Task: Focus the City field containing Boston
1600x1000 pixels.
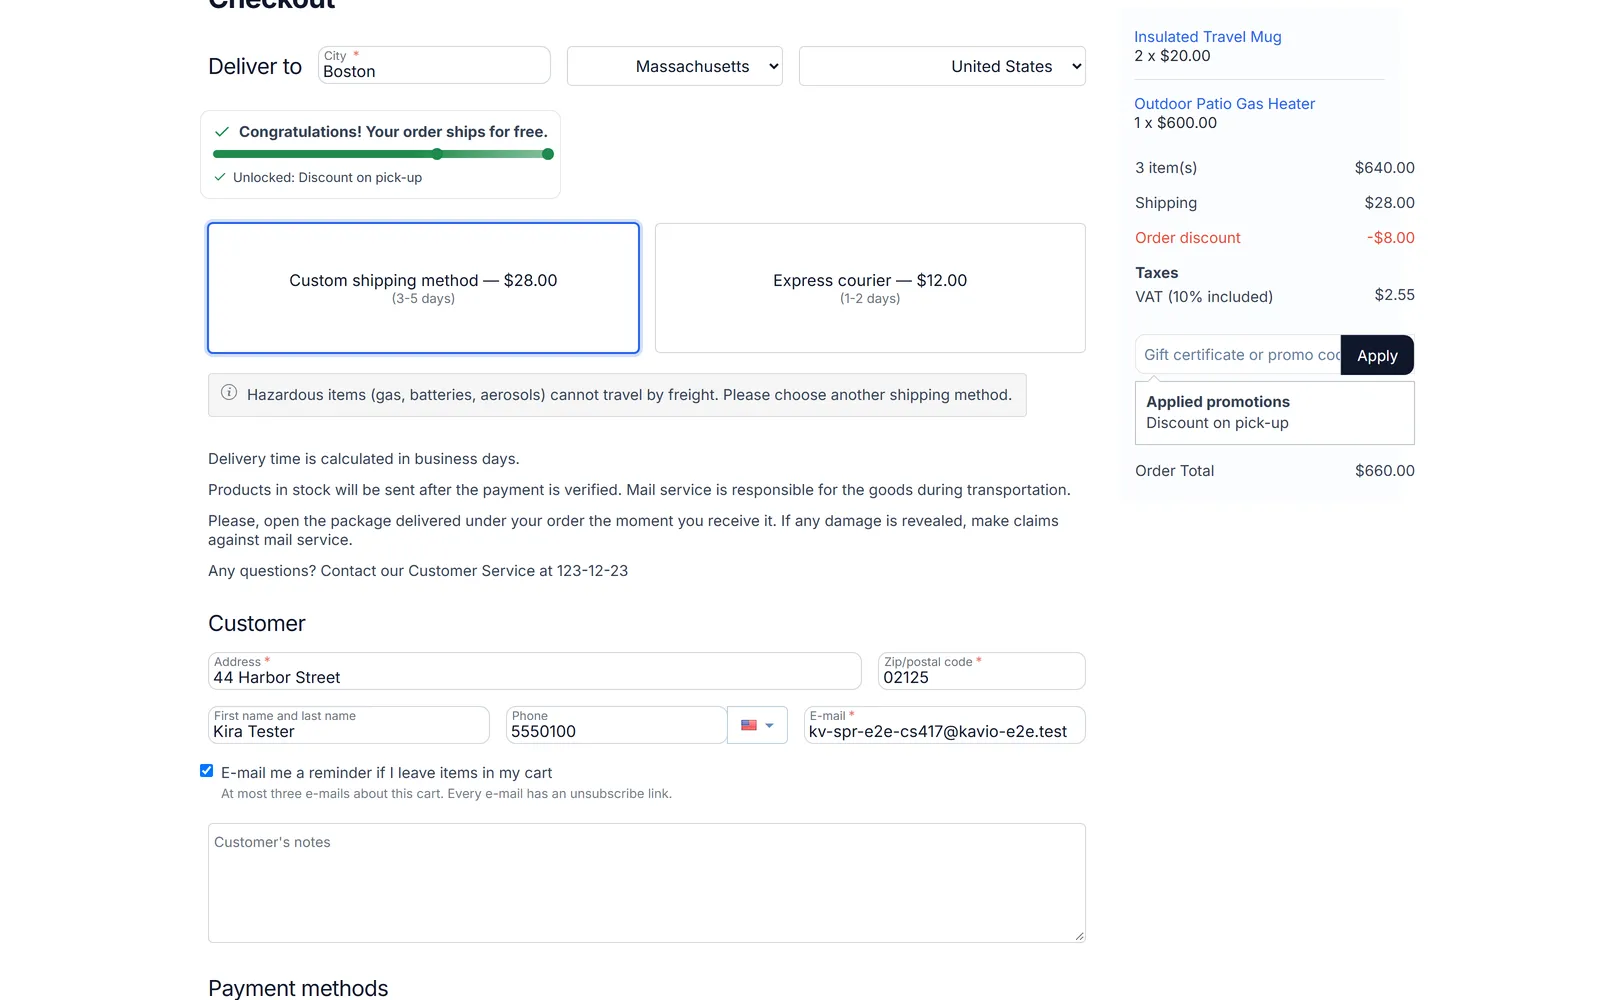Action: point(434,65)
